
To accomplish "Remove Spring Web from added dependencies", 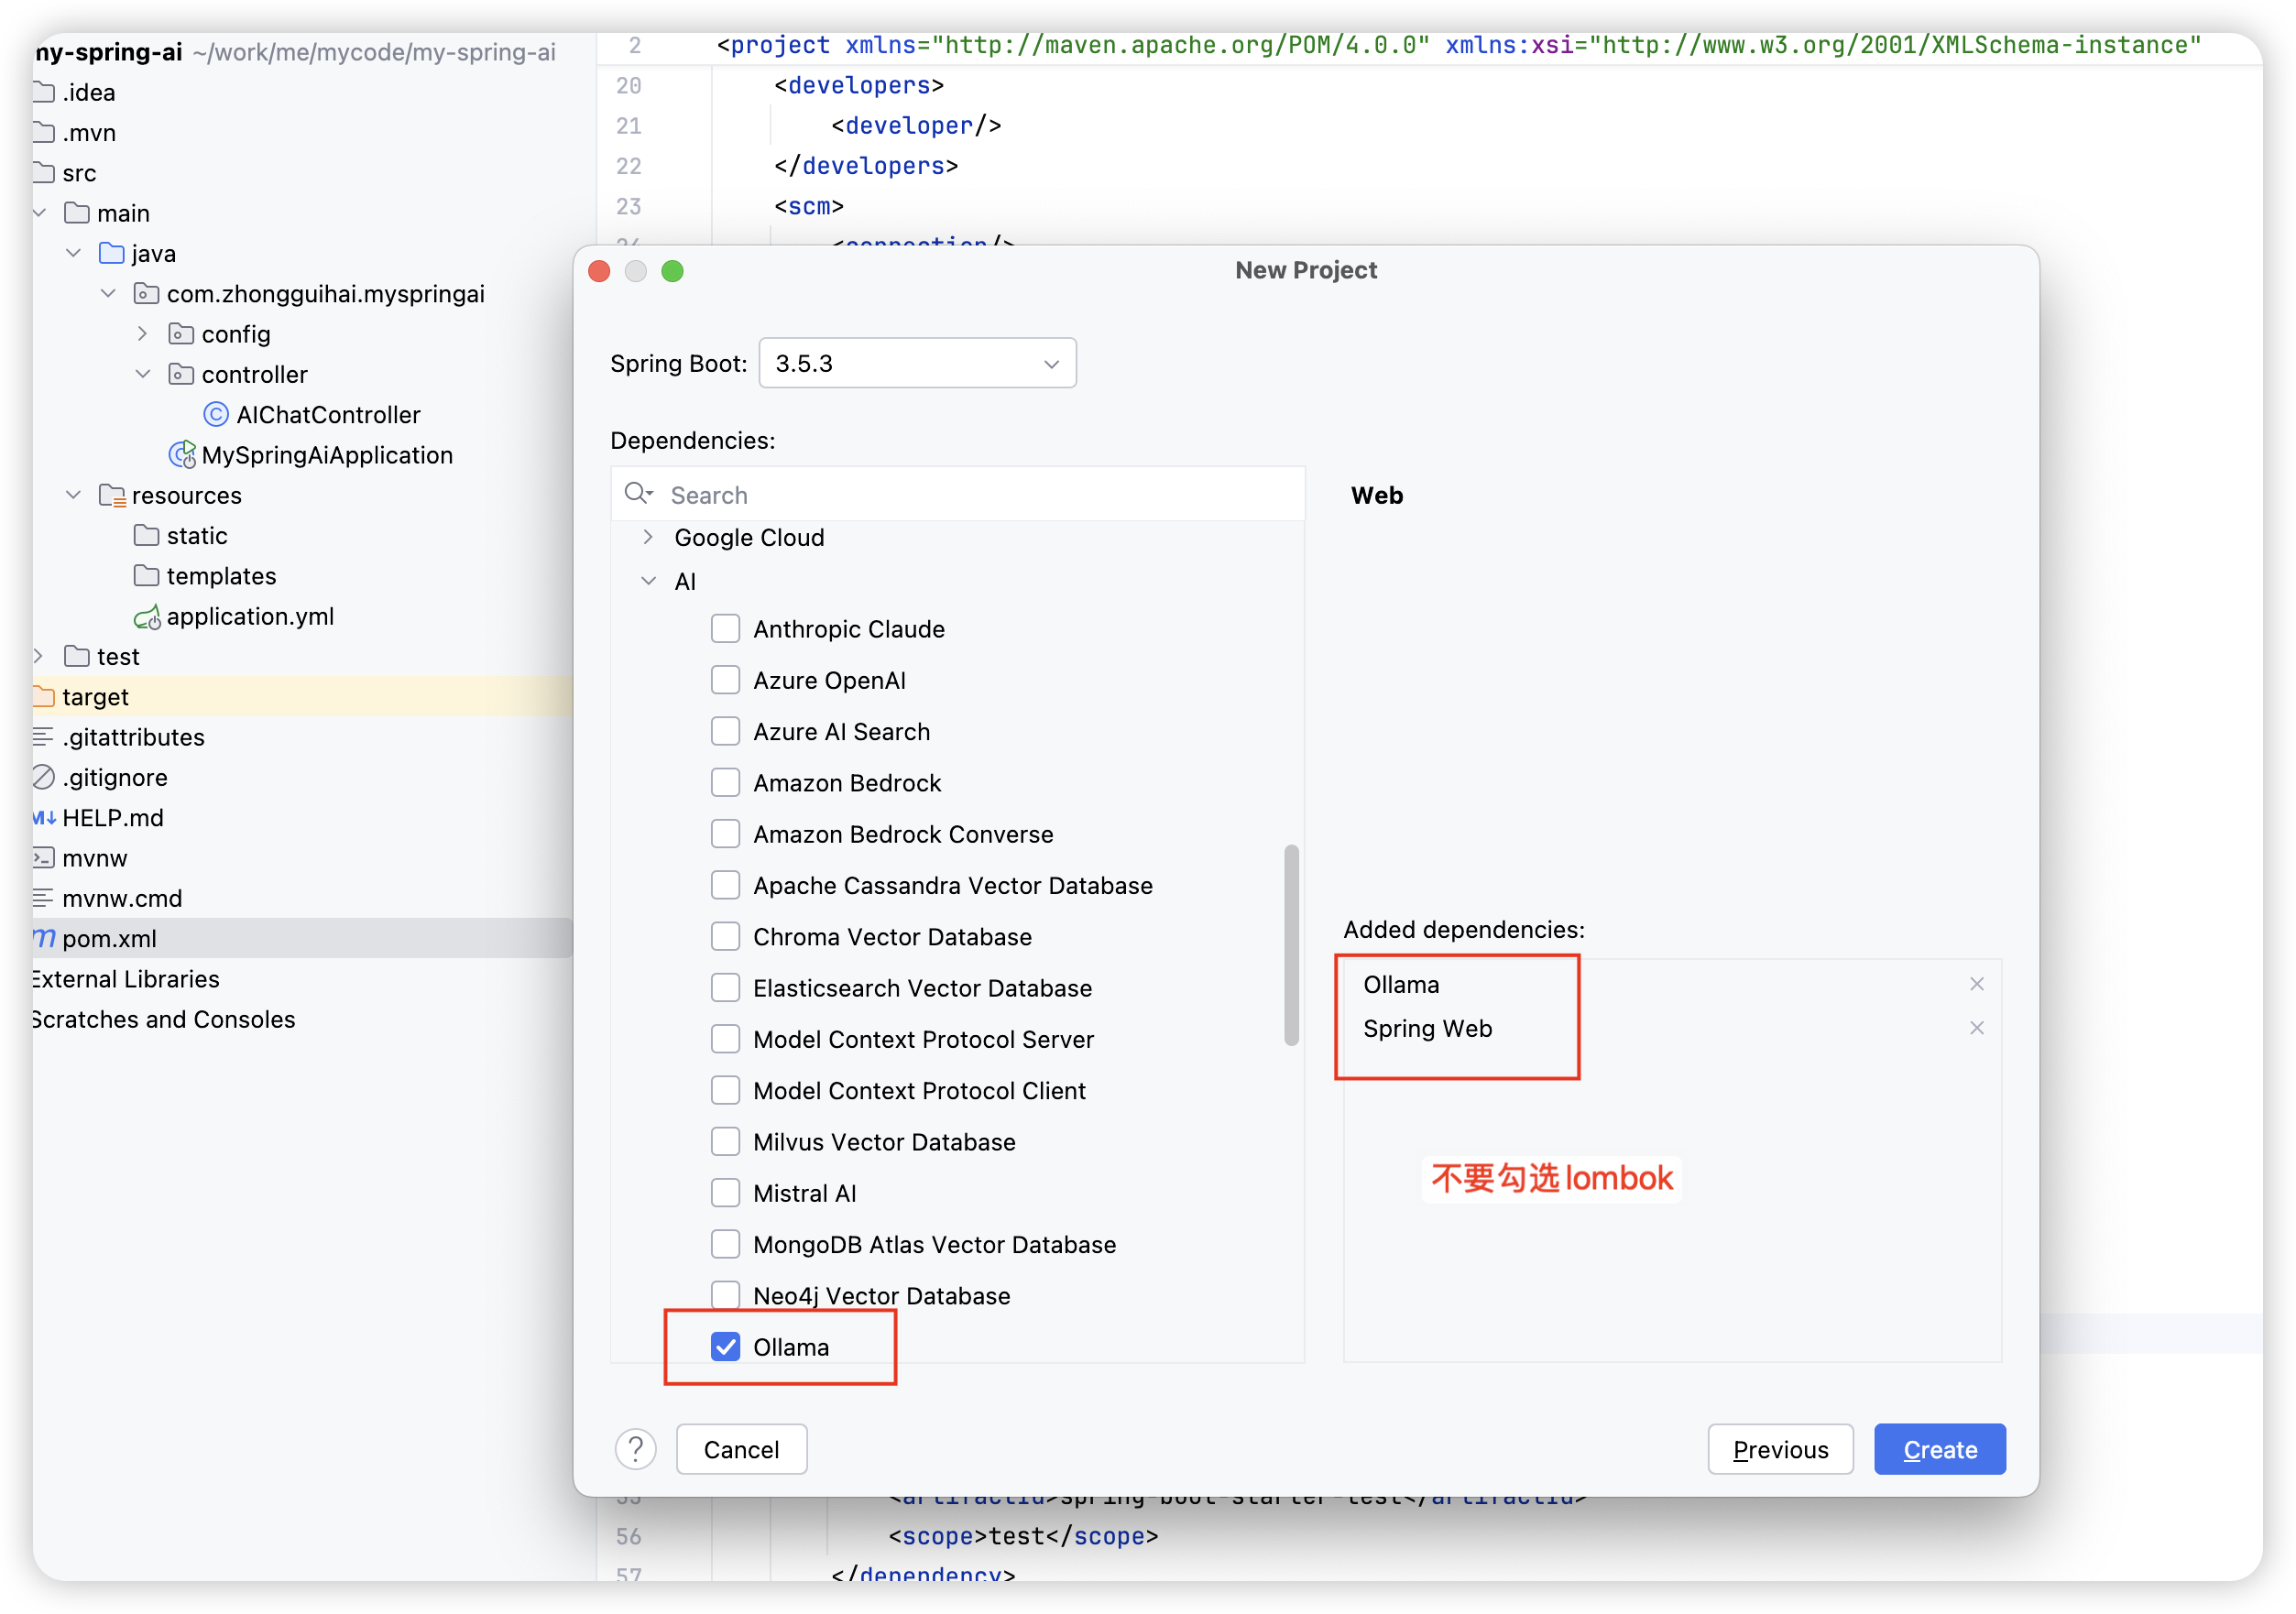I will tap(1976, 1028).
